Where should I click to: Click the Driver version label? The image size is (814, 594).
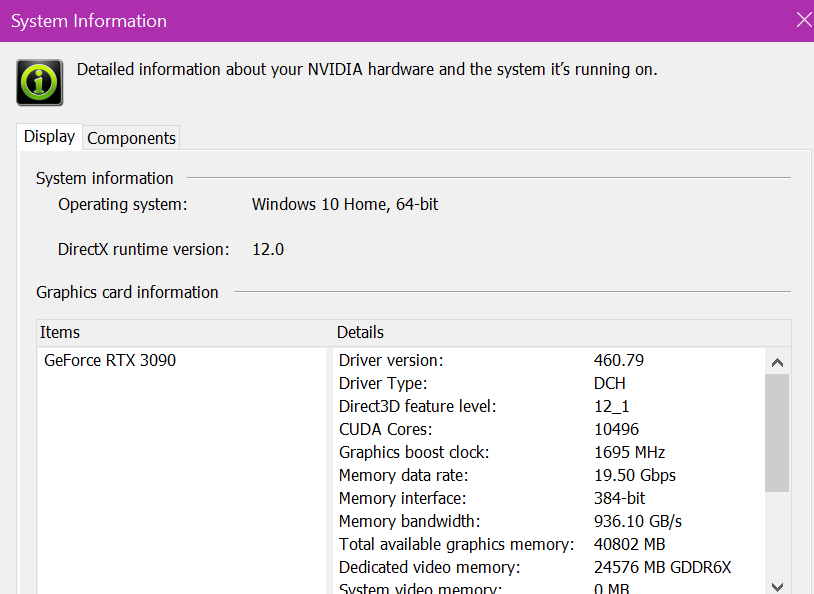[391, 360]
